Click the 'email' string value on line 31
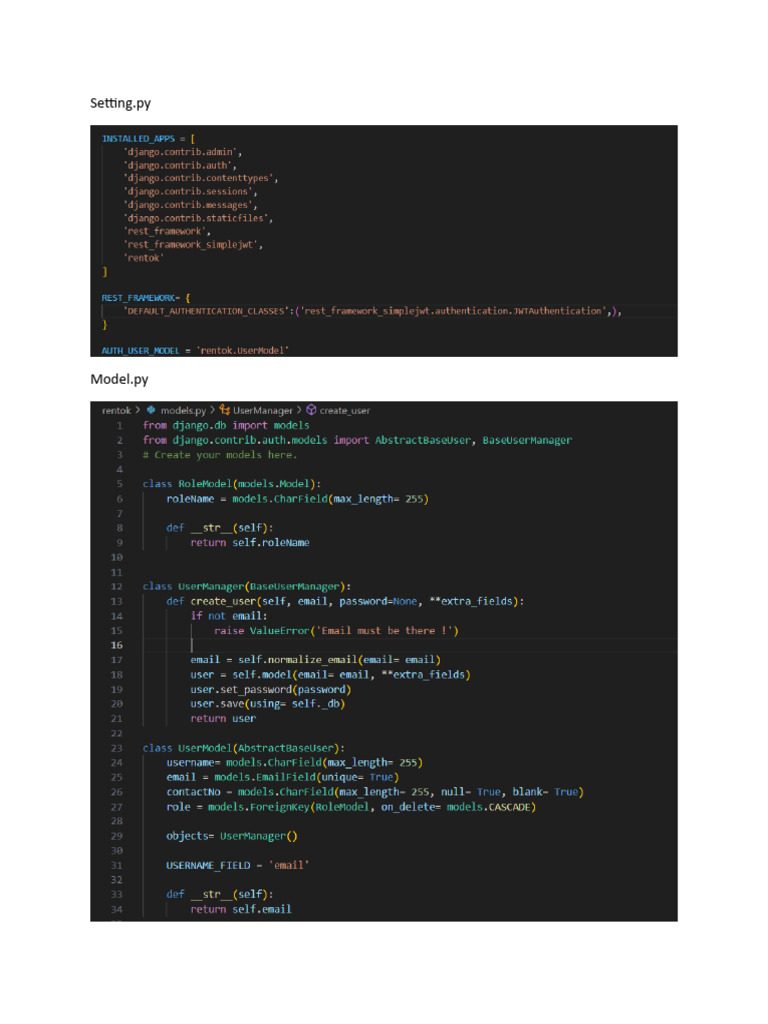Image resolution: width=768 pixels, height=1024 pixels. tap(289, 865)
